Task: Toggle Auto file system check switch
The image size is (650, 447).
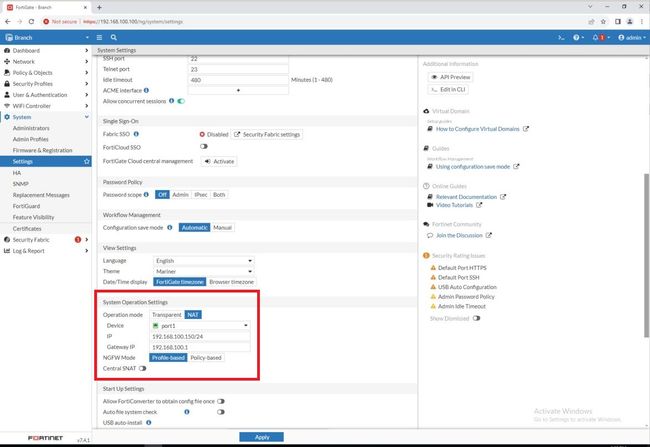Action: (221, 412)
